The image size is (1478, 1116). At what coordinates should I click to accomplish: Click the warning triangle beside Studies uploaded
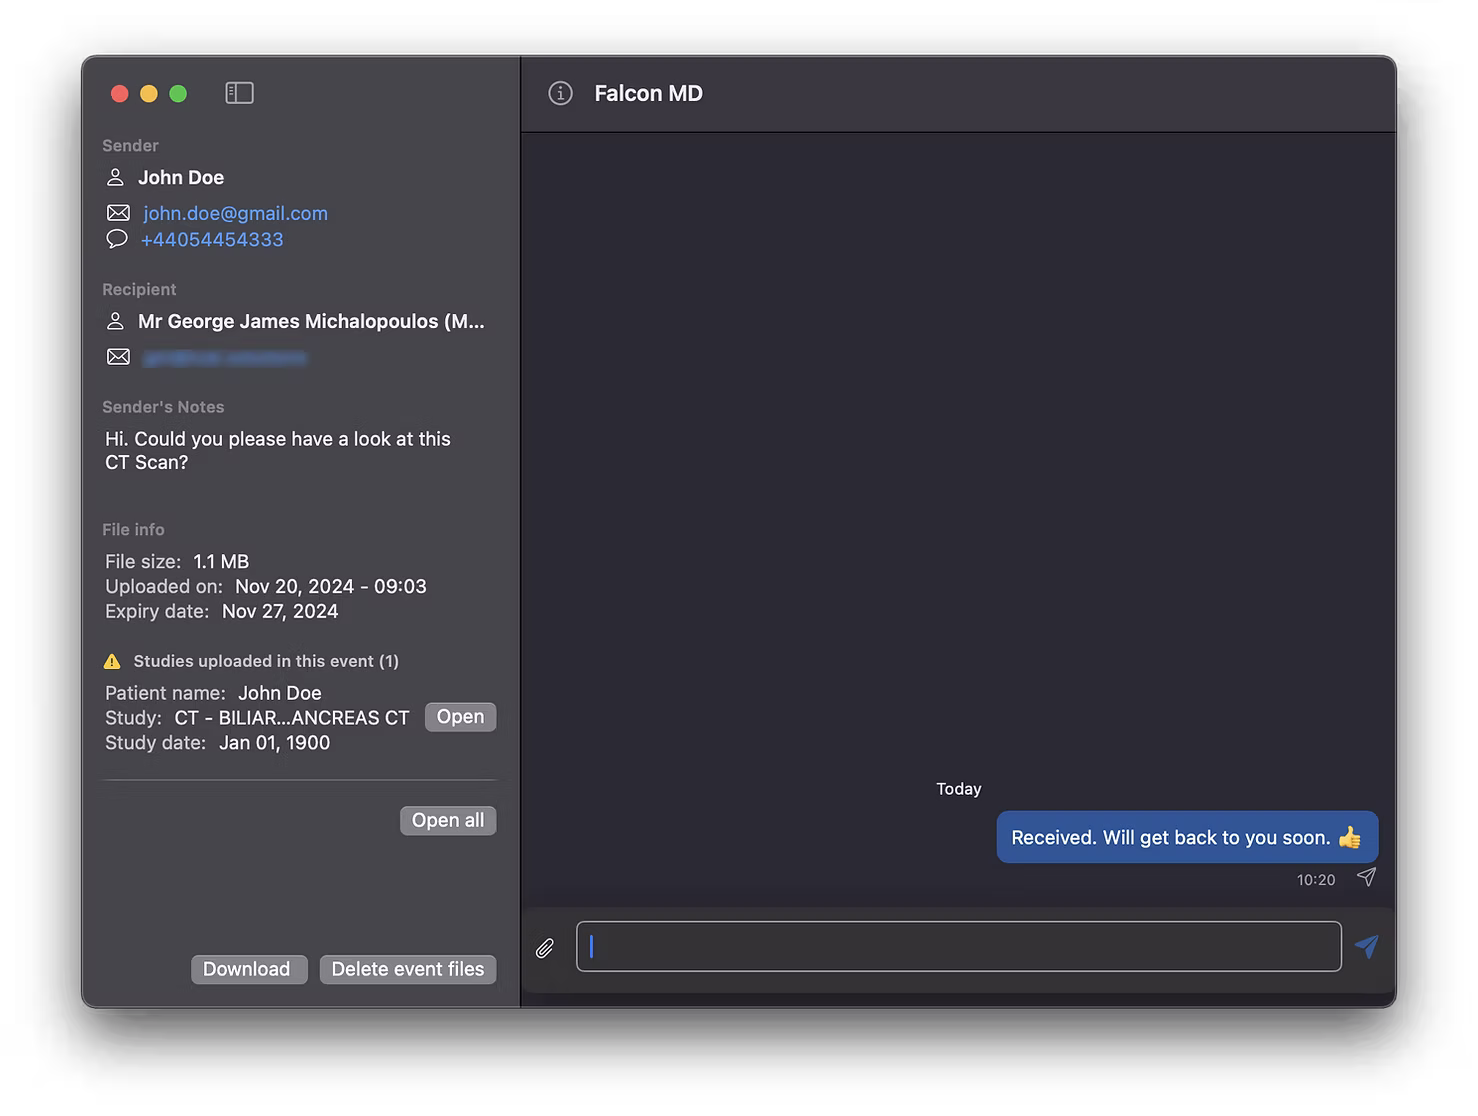point(112,661)
